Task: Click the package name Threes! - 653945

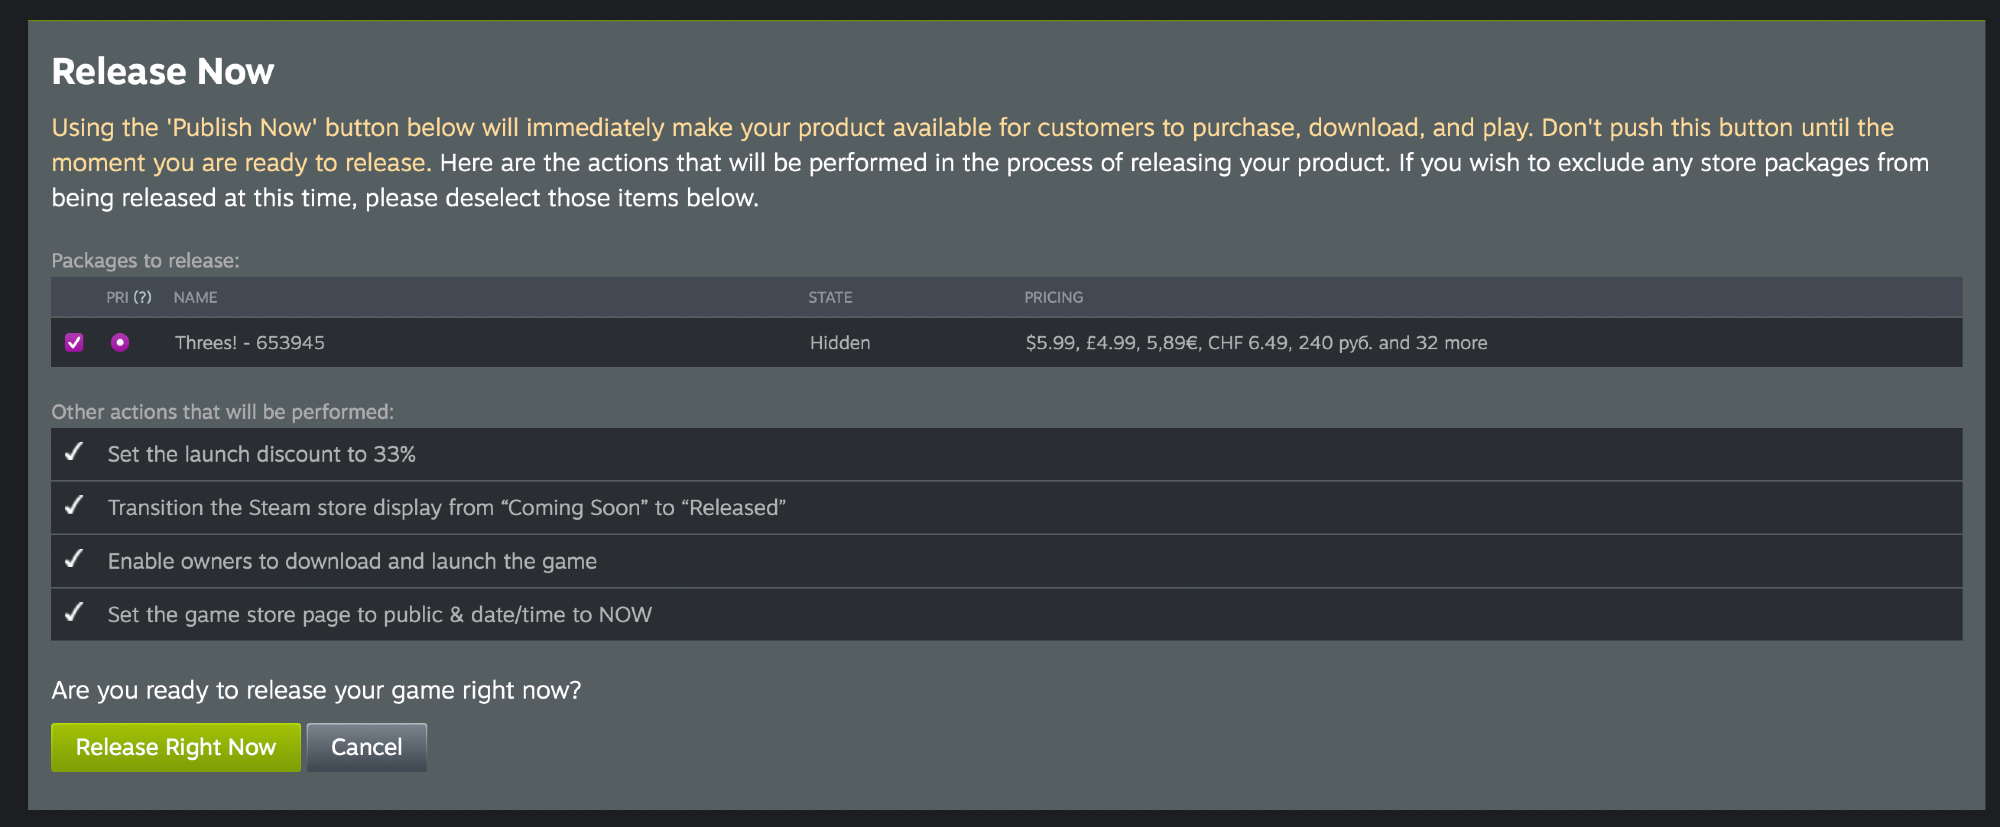Action: 250,343
